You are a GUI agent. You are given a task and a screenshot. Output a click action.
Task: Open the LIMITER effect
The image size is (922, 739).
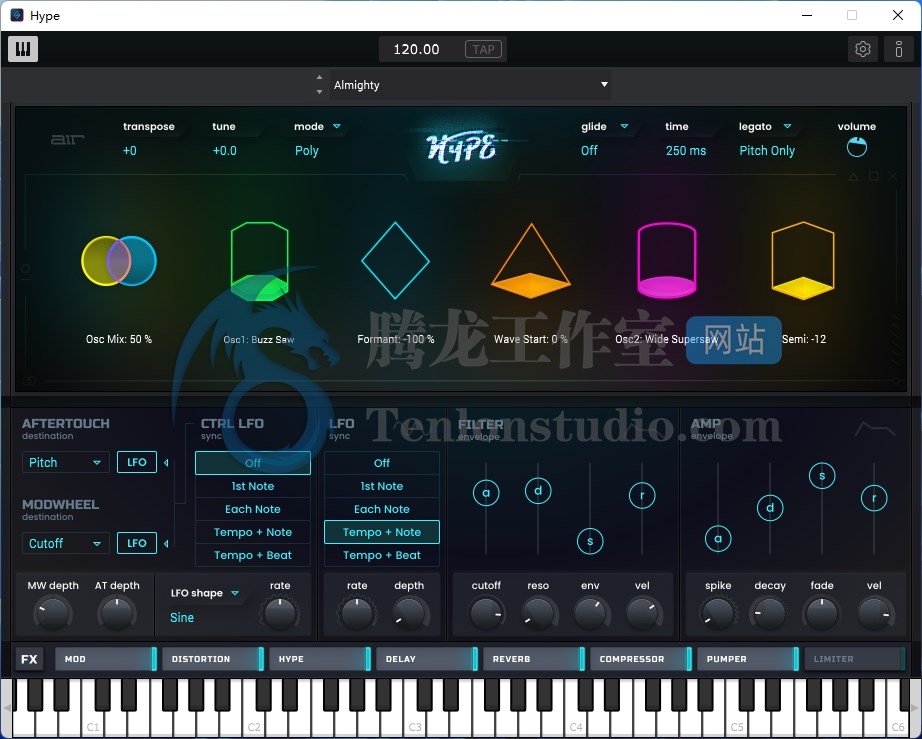pos(855,659)
